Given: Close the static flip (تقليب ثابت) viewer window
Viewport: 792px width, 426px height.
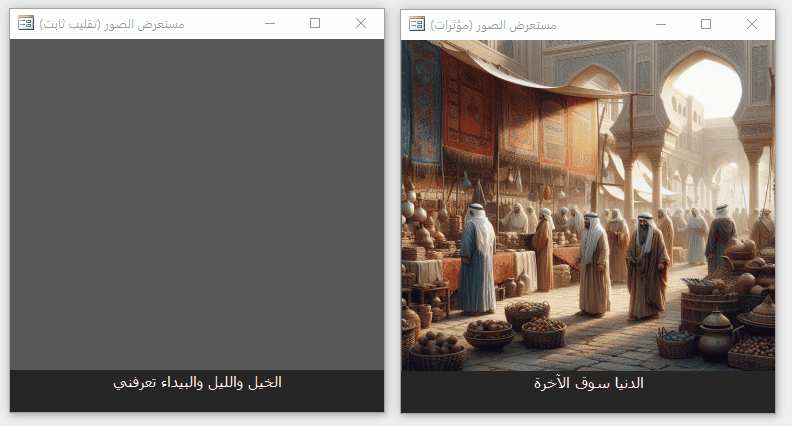Looking at the screenshot, I should [x=361, y=23].
